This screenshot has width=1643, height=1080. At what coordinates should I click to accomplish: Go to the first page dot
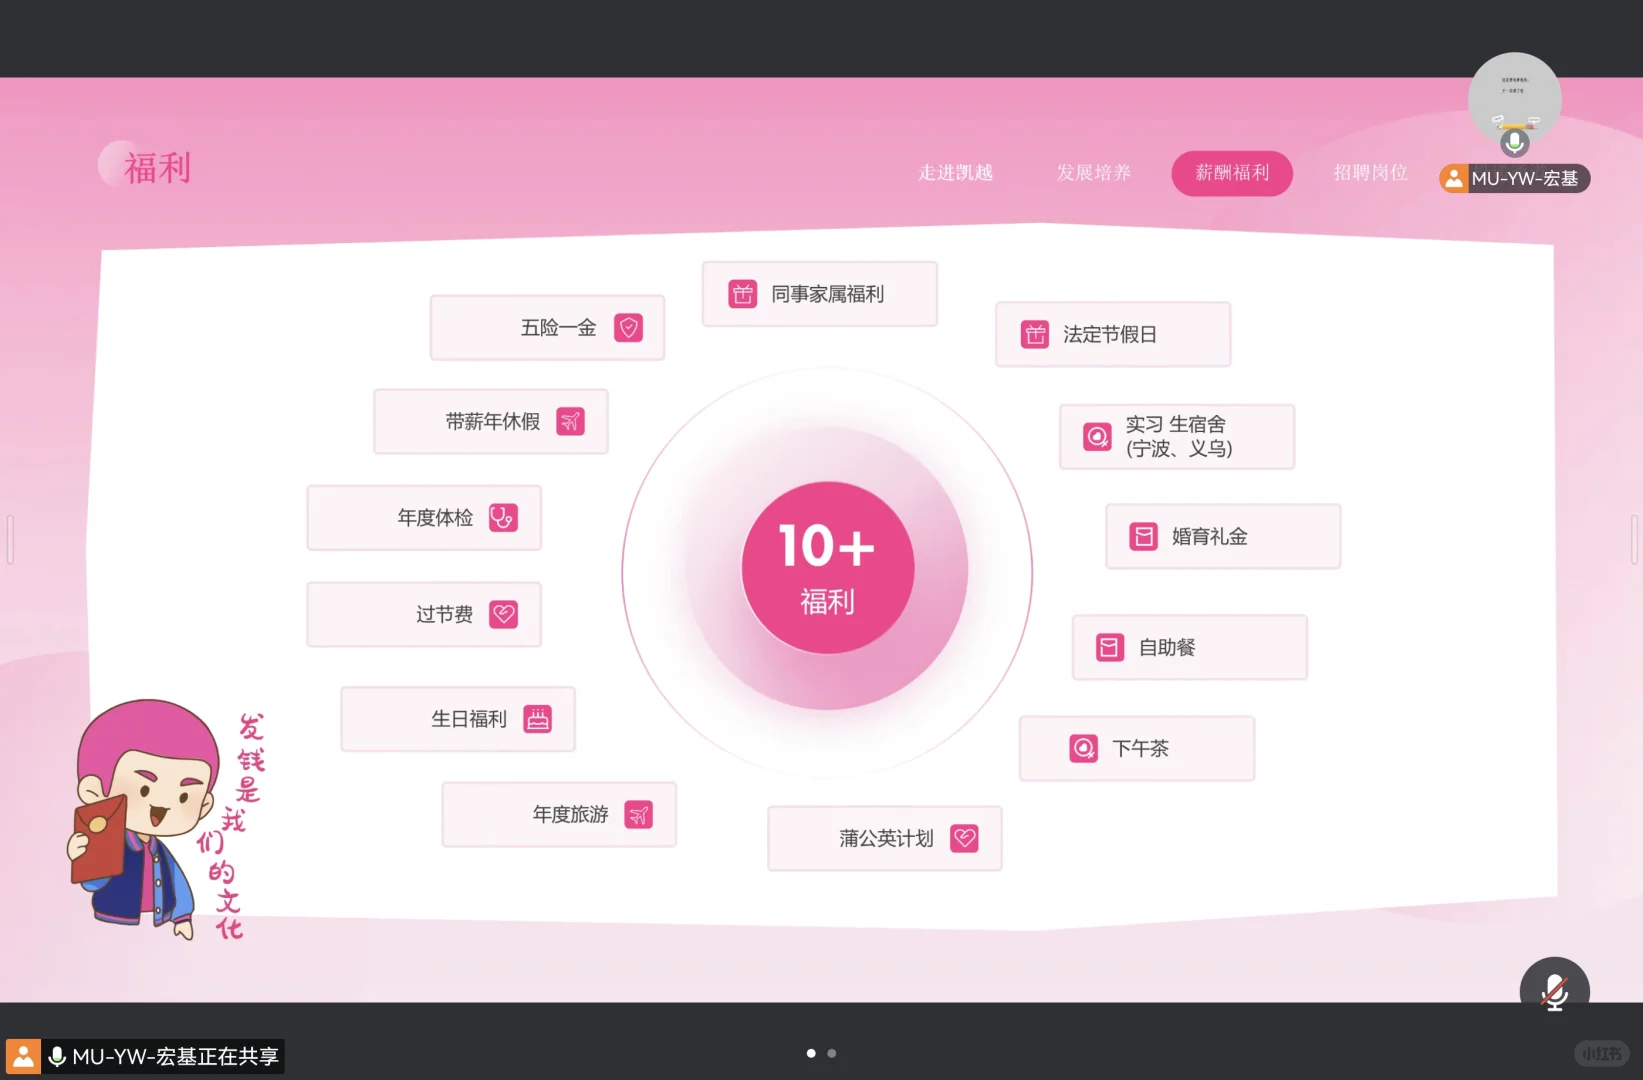[811, 1053]
